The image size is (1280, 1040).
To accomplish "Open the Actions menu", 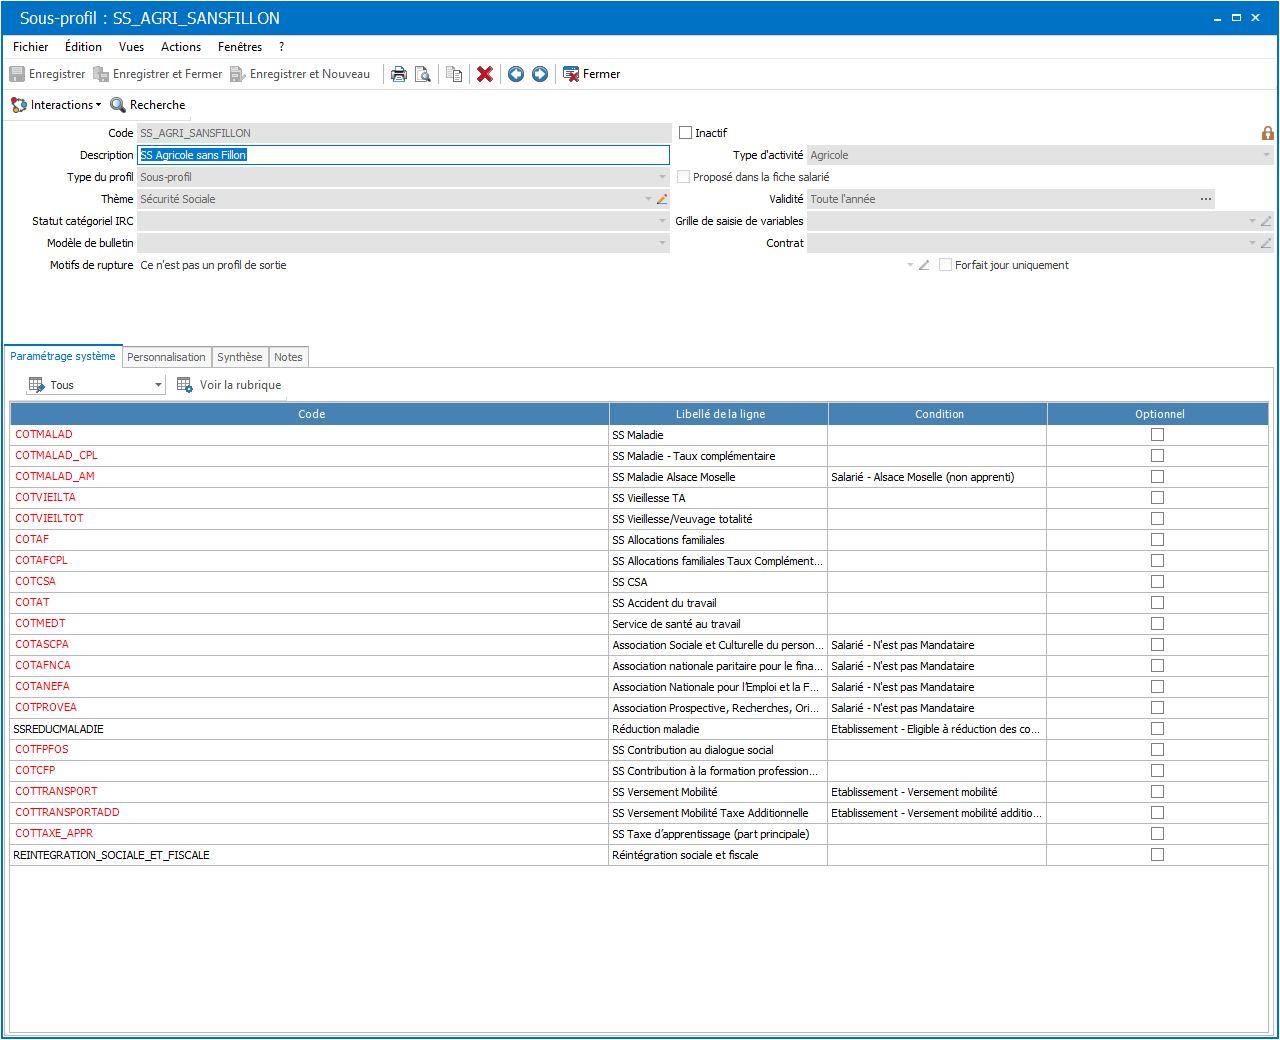I will 181,47.
